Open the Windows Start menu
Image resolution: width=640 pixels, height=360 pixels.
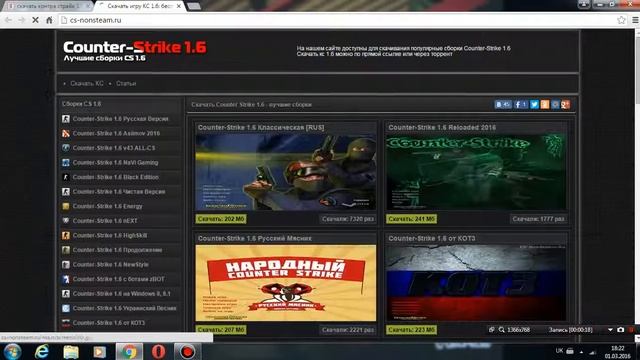(x=12, y=351)
